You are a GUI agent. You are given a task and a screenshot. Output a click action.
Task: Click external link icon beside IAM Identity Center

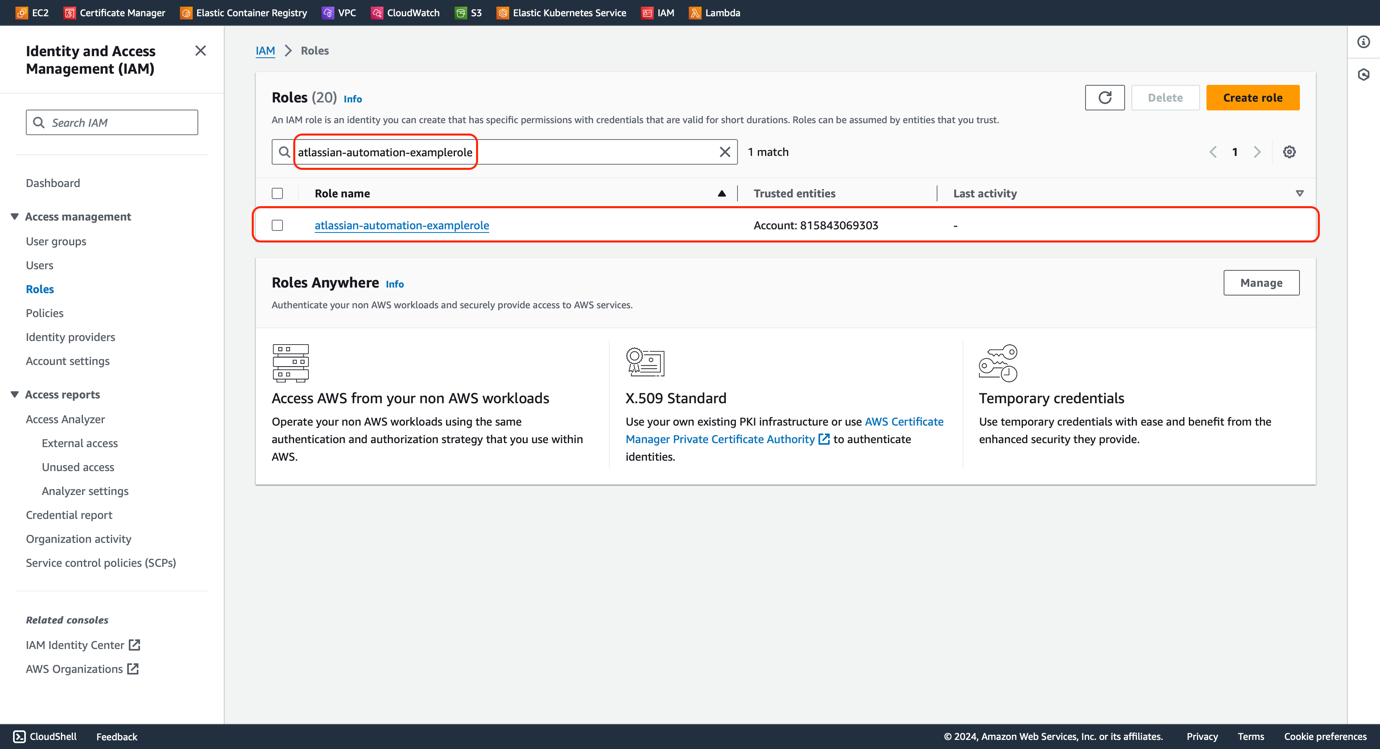click(135, 645)
